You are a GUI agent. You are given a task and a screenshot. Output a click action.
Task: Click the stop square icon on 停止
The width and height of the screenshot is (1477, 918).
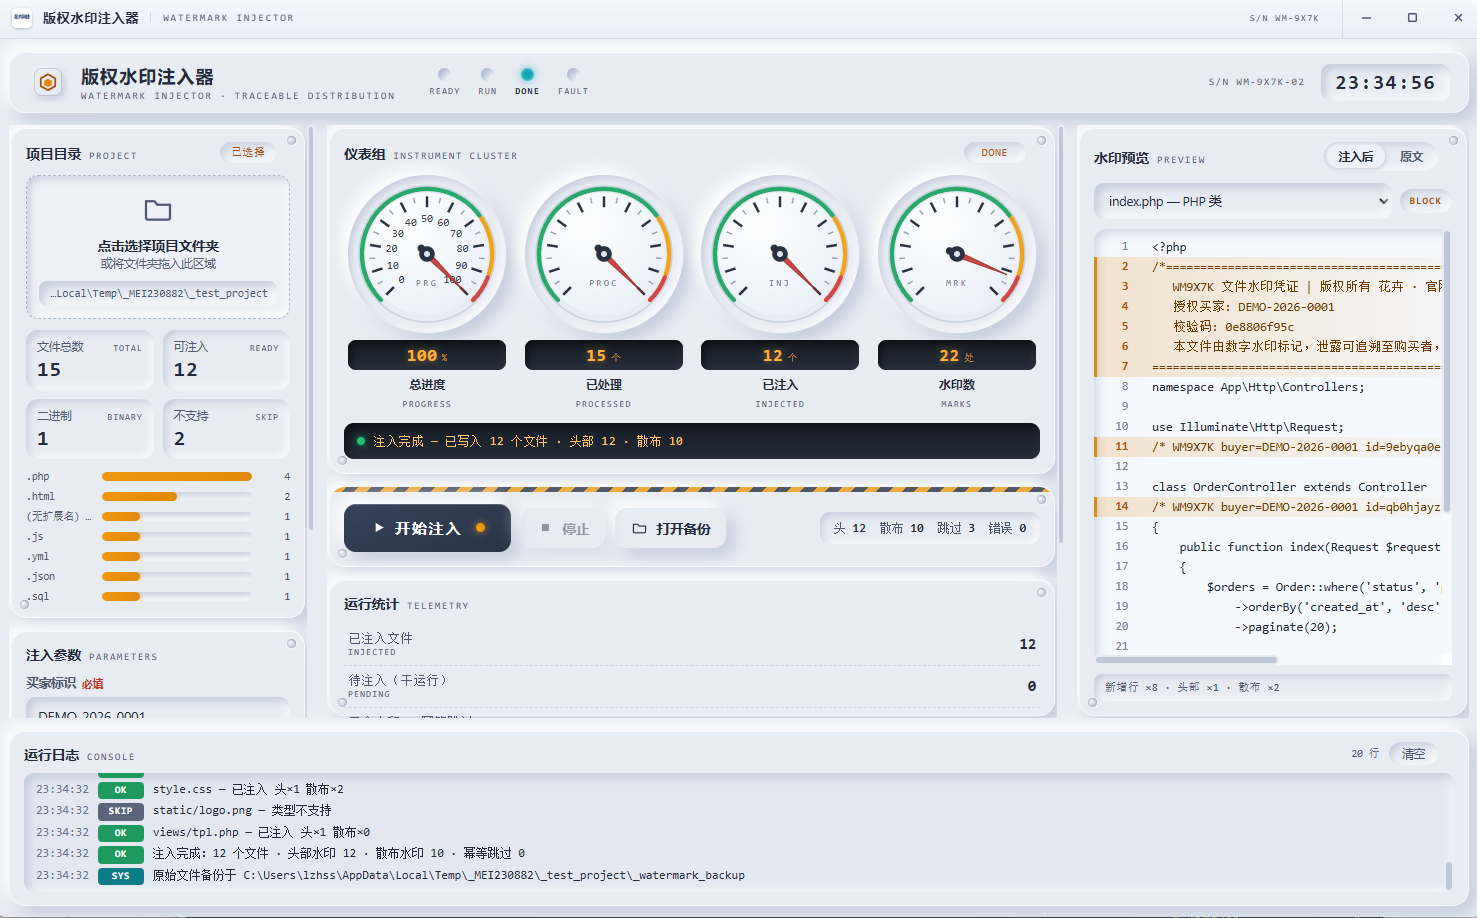[x=545, y=528]
